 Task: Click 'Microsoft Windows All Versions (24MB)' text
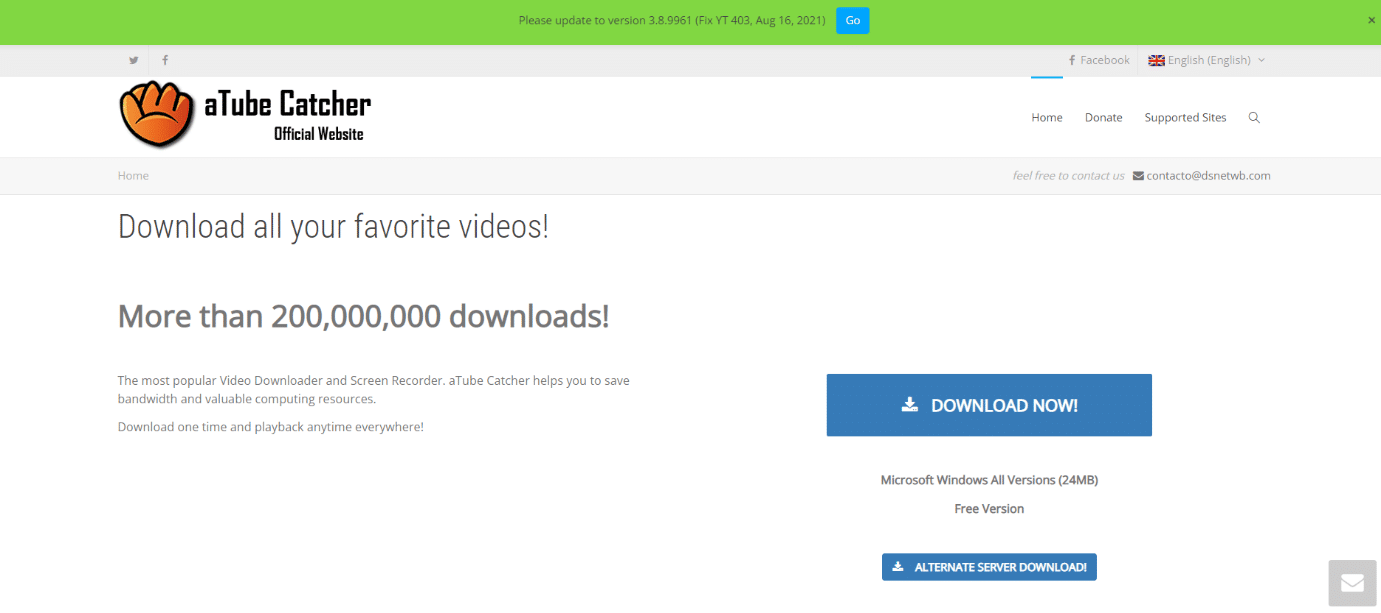[x=989, y=480]
